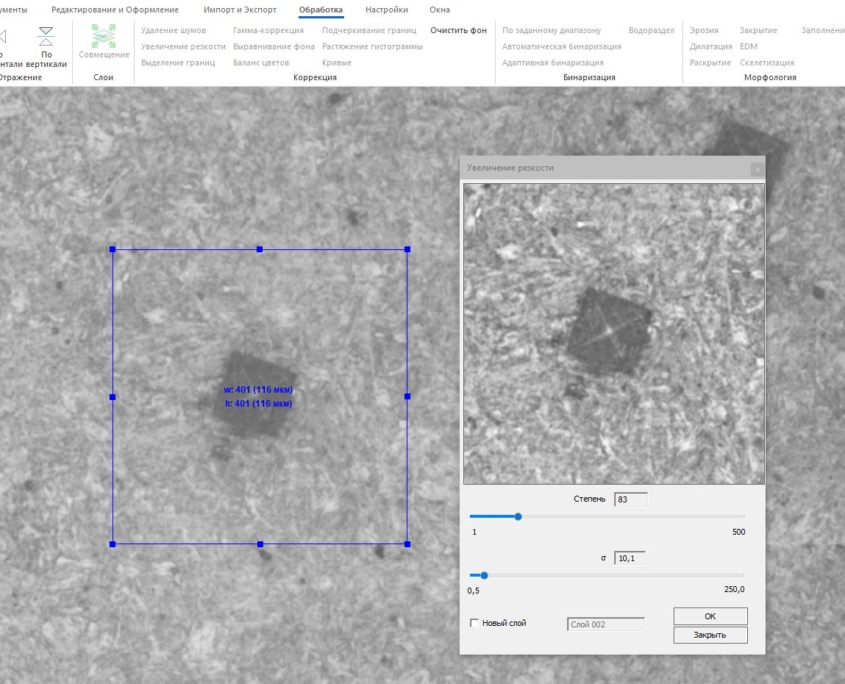
Task: Click bottom-middle selection handle
Action: coord(260,544)
